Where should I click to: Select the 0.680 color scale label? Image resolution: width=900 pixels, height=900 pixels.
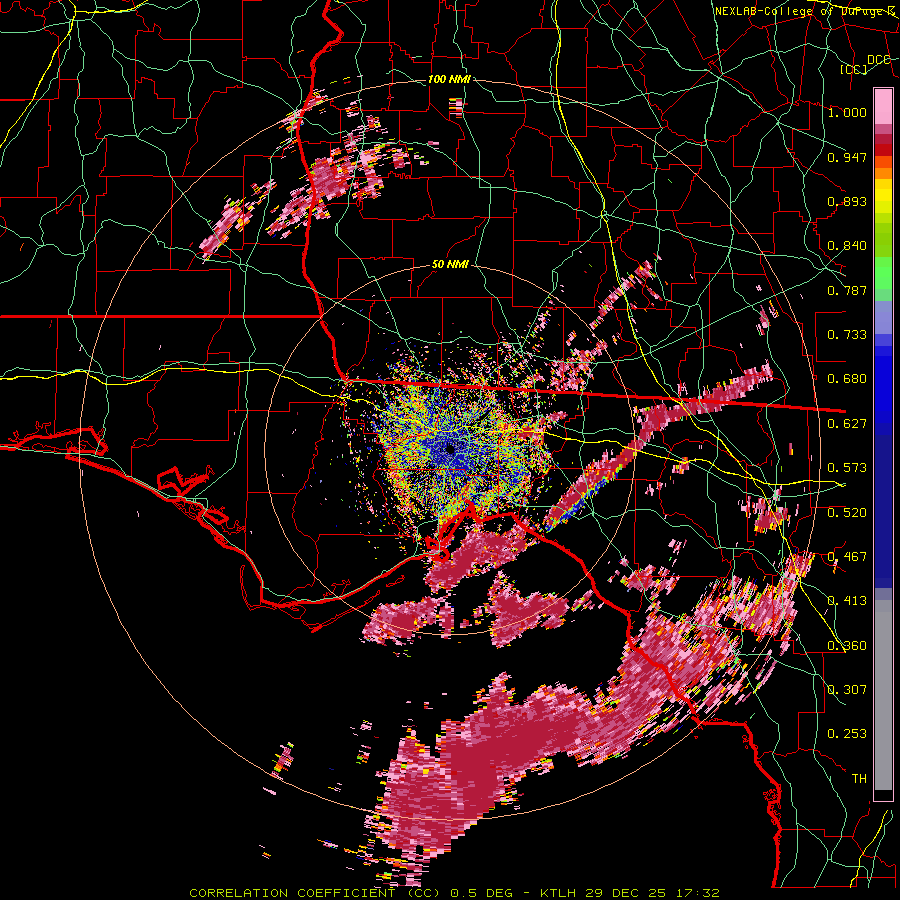pyautogui.click(x=847, y=379)
